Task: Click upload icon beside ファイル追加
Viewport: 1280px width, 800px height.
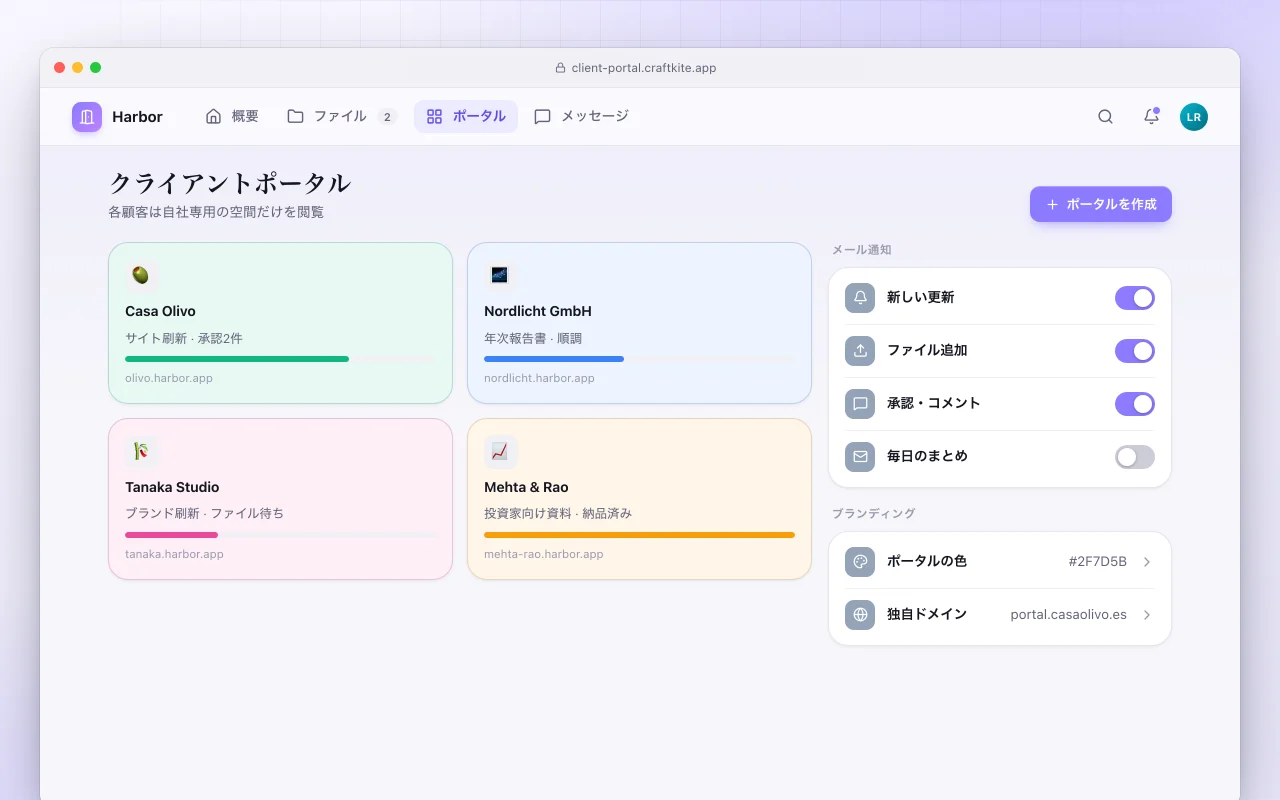Action: coord(860,351)
